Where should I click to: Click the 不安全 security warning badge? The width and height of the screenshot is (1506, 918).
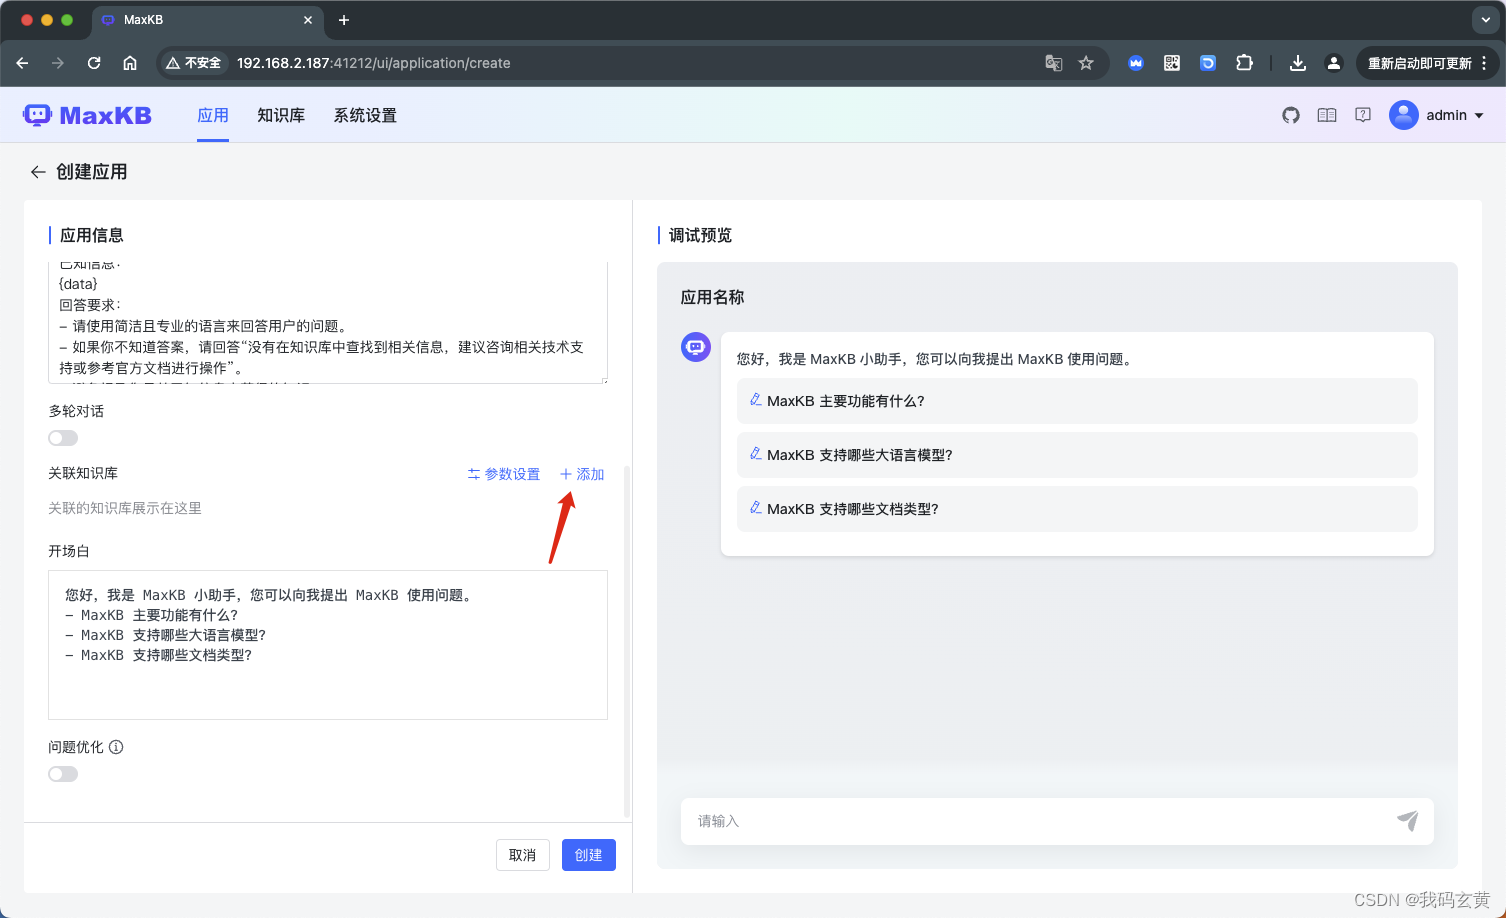(194, 63)
